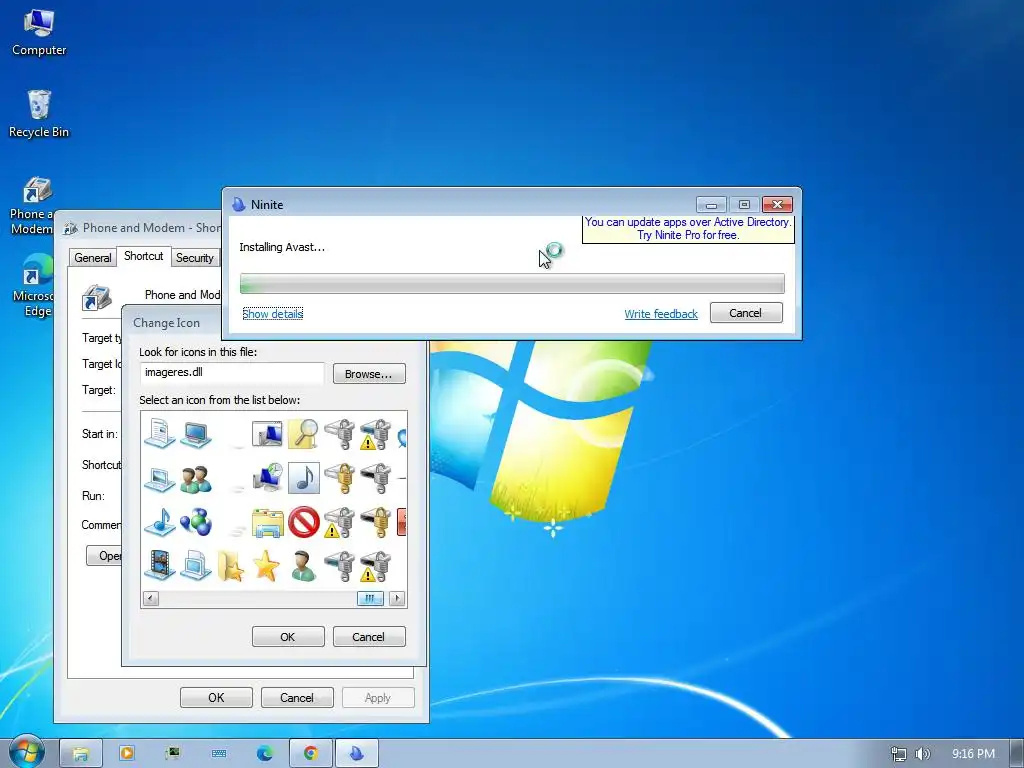This screenshot has height=768, width=1024.
Task: Open the On-Screen Keyboard taskbar icon
Action: pos(219,754)
